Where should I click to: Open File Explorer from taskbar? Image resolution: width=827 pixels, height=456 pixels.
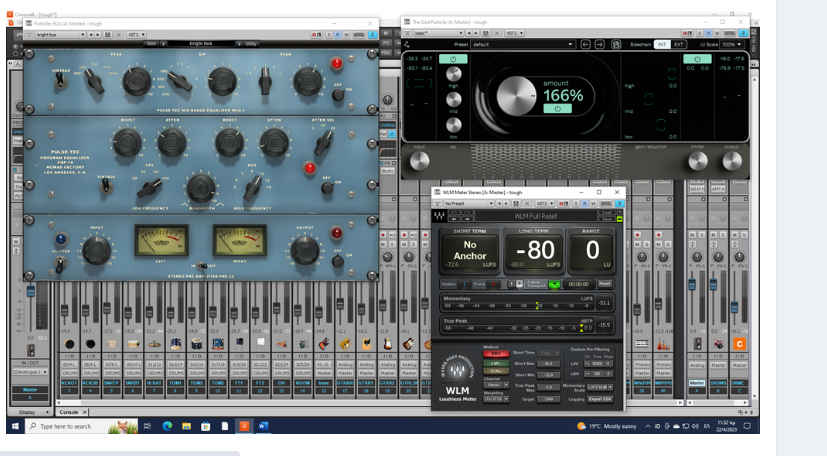pyautogui.click(x=186, y=426)
